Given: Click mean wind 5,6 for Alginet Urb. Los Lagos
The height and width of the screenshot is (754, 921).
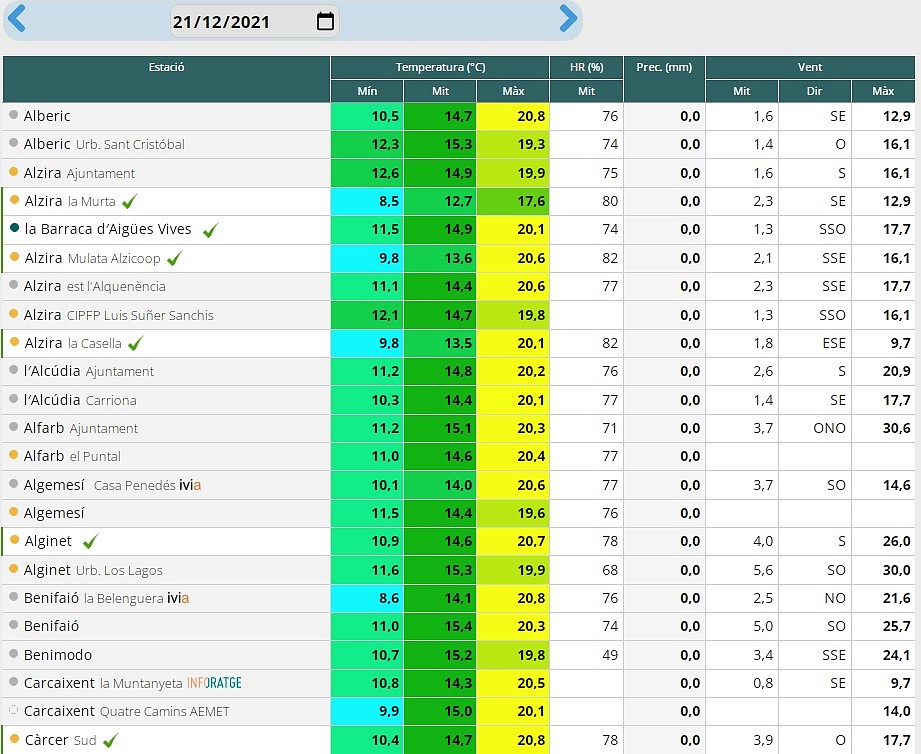Looking at the screenshot, I should 763,570.
